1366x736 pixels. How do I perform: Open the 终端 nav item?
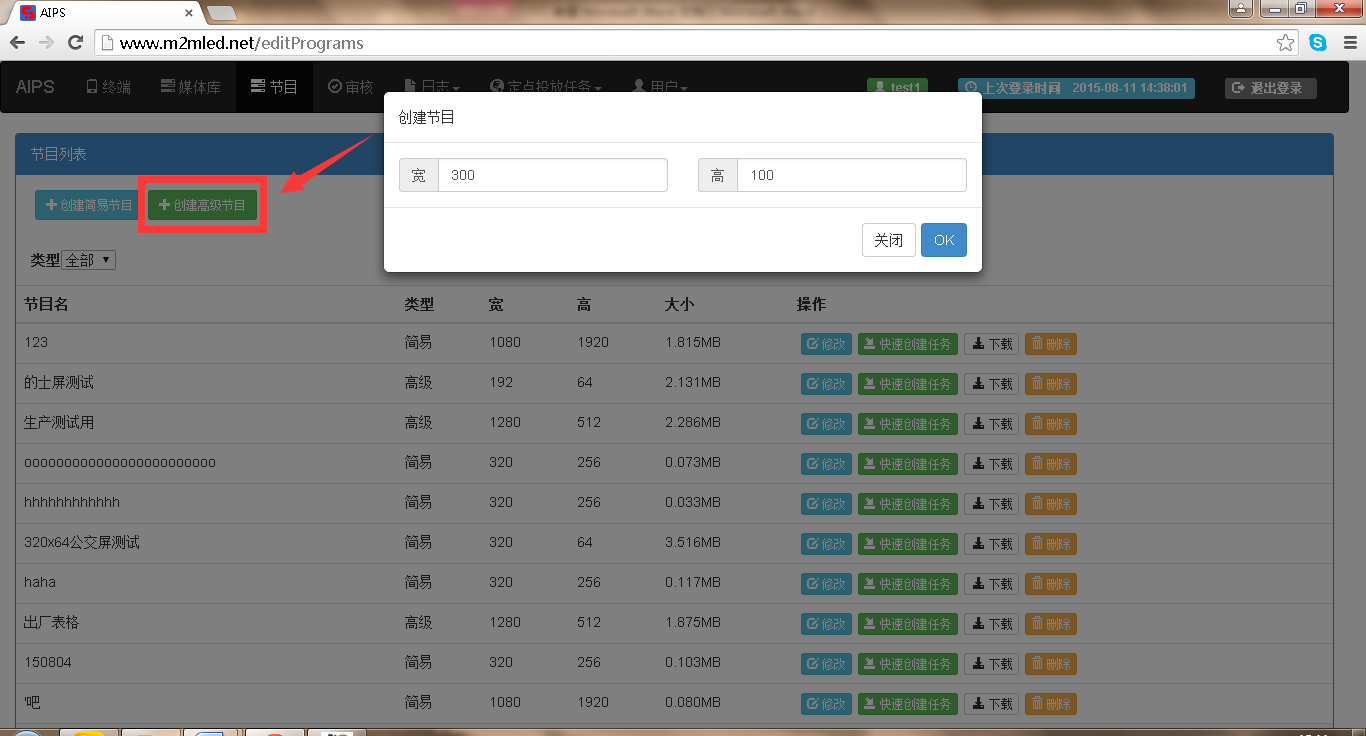[x=108, y=87]
